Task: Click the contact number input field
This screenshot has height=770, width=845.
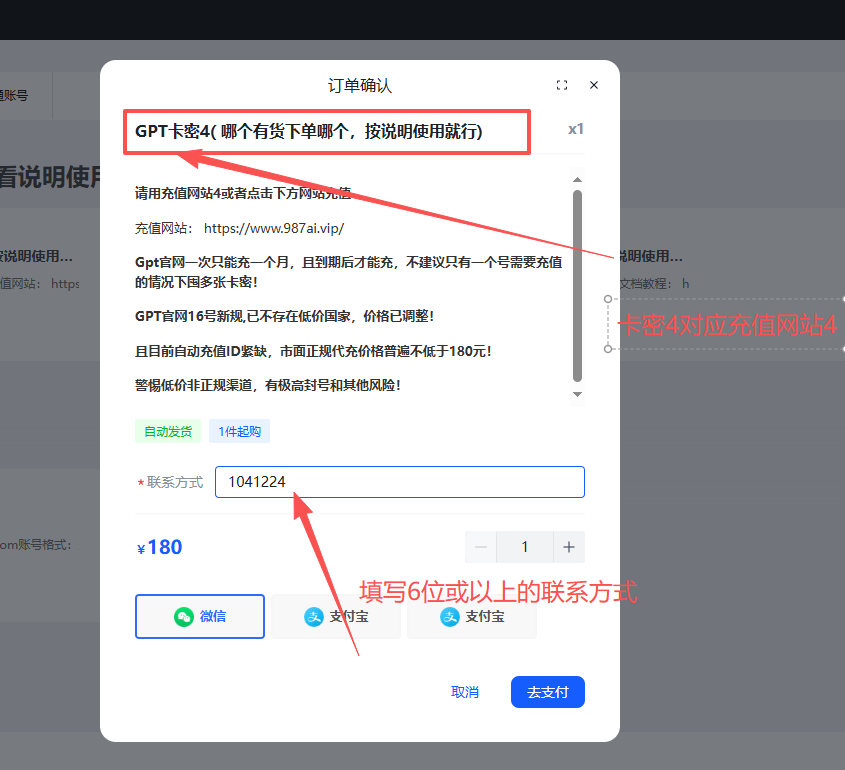Action: (400, 481)
